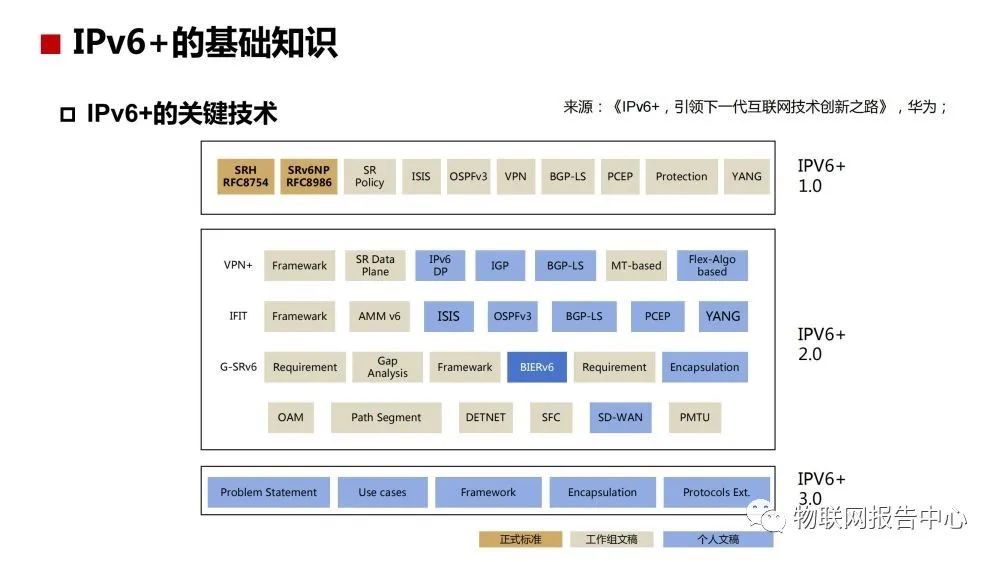
Task: Select ISIS in the IPV6+ 1.0 row
Action: 421,177
